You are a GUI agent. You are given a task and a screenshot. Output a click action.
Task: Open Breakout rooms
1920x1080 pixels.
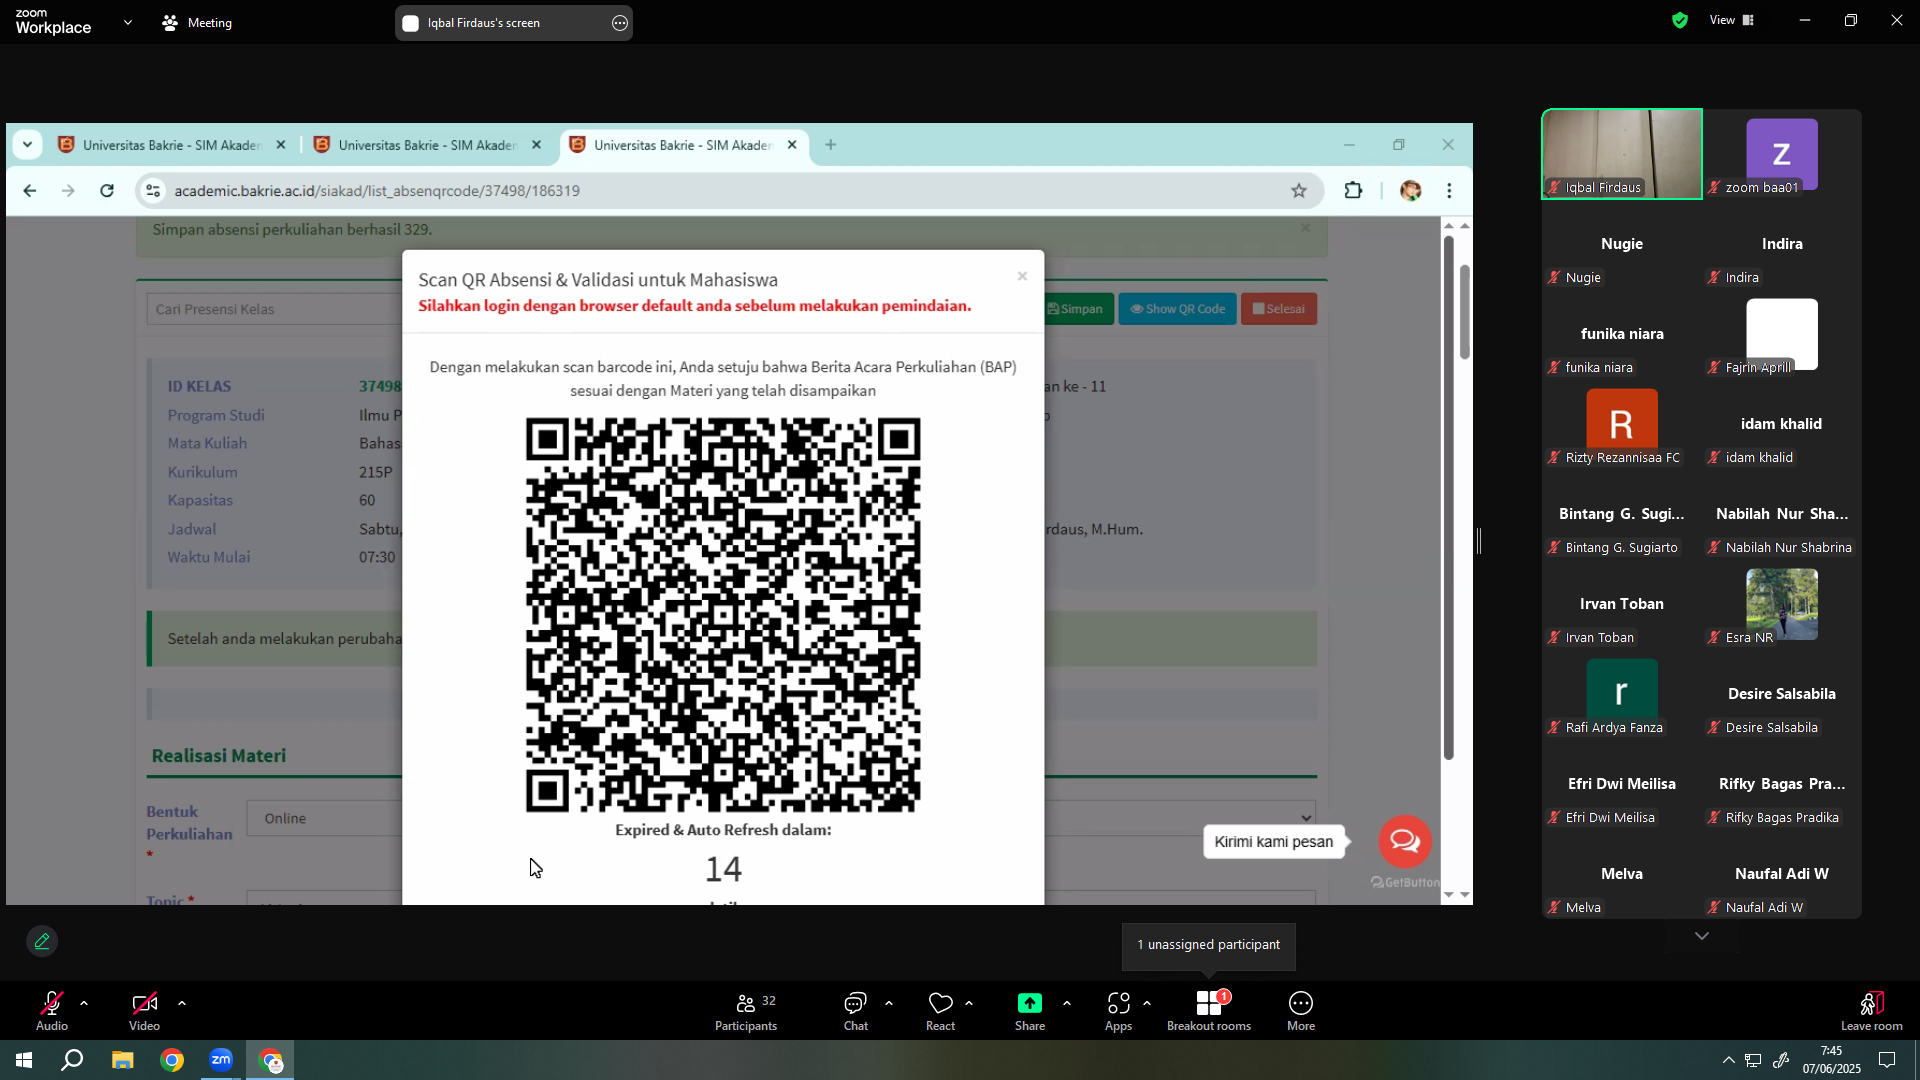pyautogui.click(x=1209, y=1011)
